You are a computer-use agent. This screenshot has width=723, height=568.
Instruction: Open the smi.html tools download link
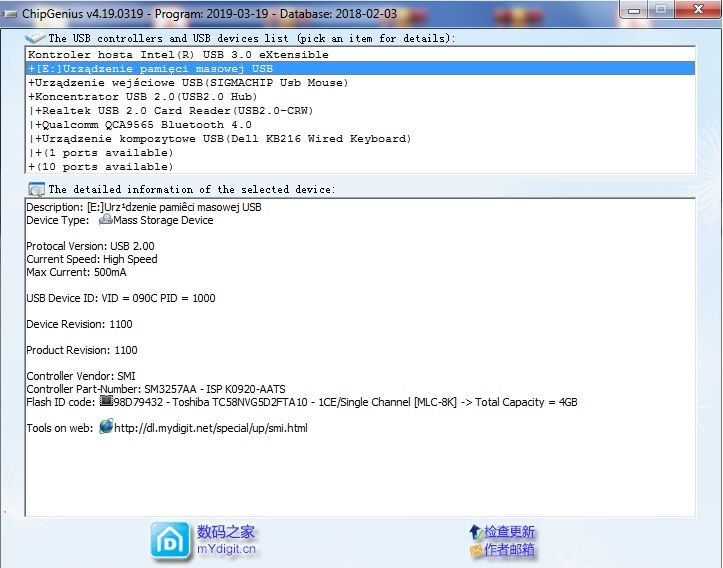(x=211, y=428)
